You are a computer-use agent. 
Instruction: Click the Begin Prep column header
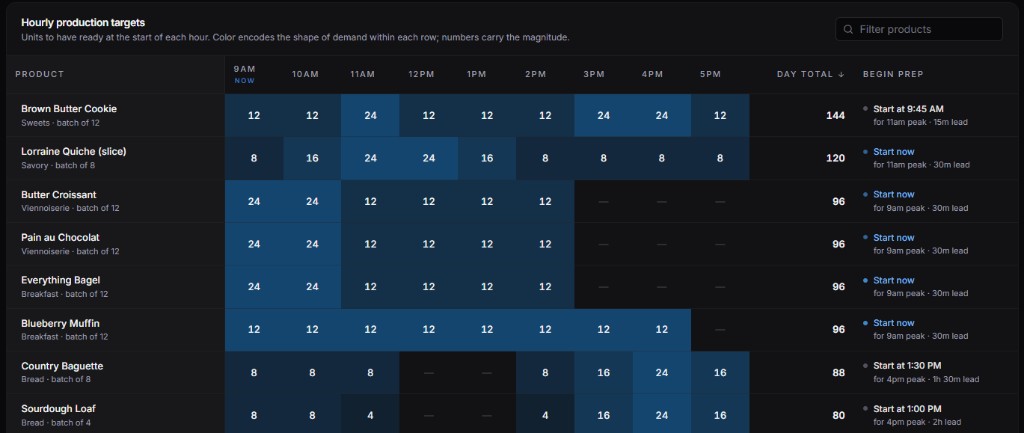[x=893, y=74]
